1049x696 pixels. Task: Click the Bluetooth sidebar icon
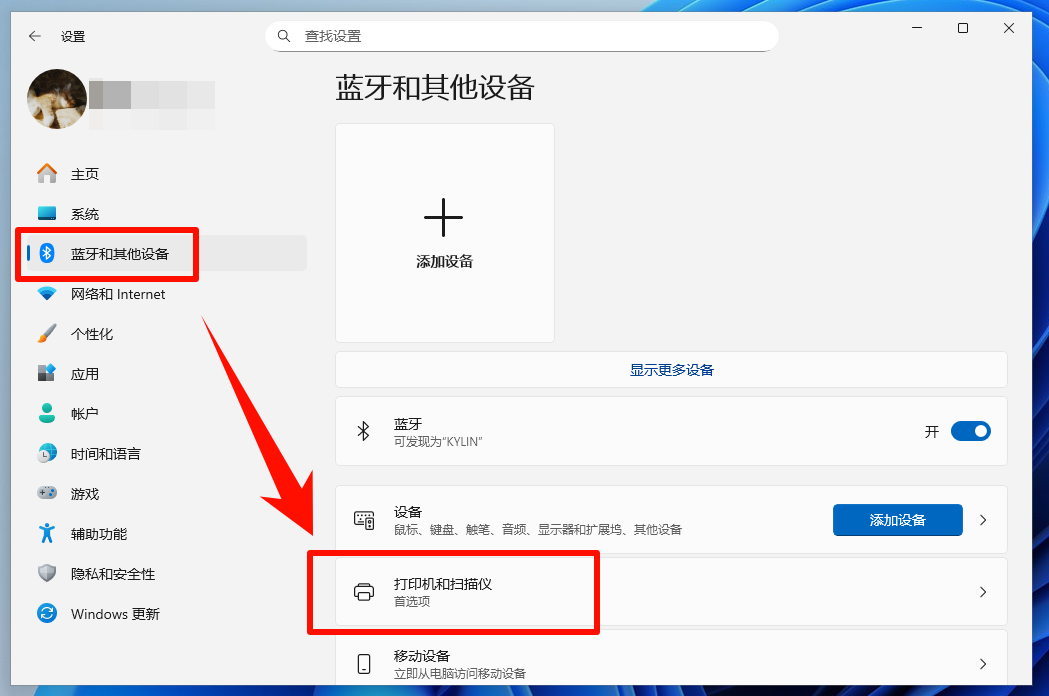(x=47, y=253)
